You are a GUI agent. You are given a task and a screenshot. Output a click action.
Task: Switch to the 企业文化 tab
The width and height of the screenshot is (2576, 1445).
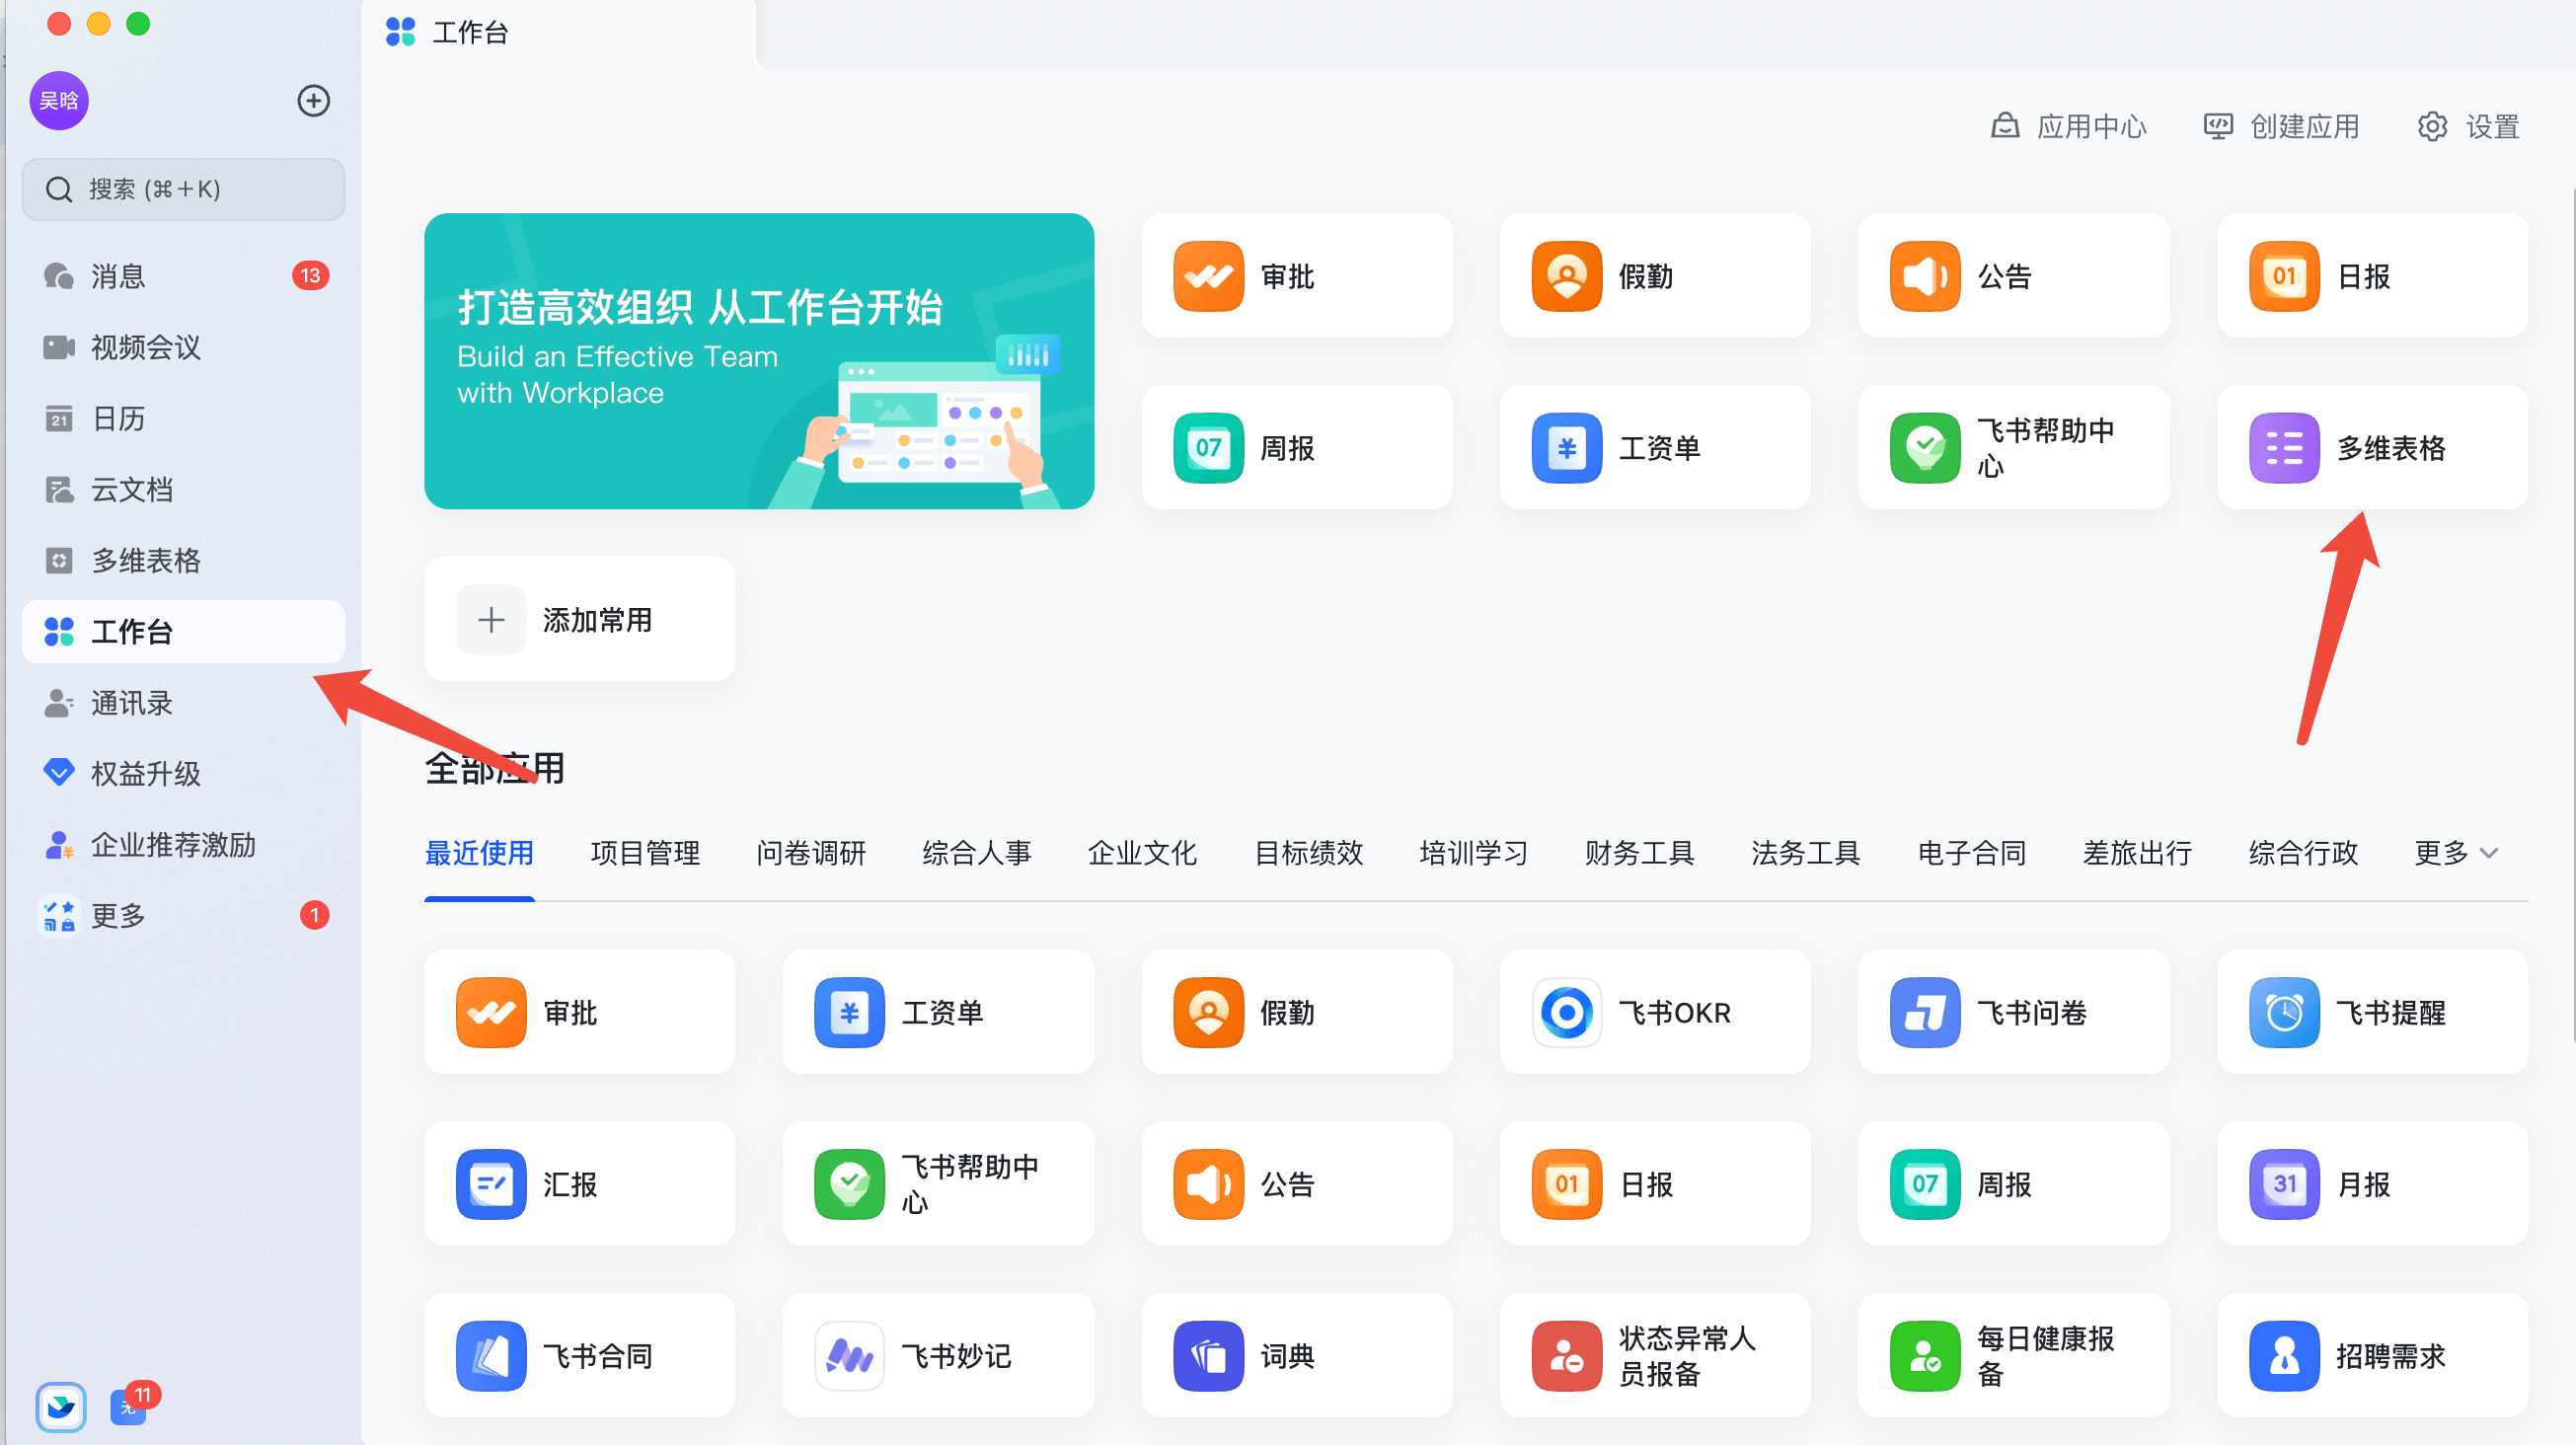[x=1142, y=853]
